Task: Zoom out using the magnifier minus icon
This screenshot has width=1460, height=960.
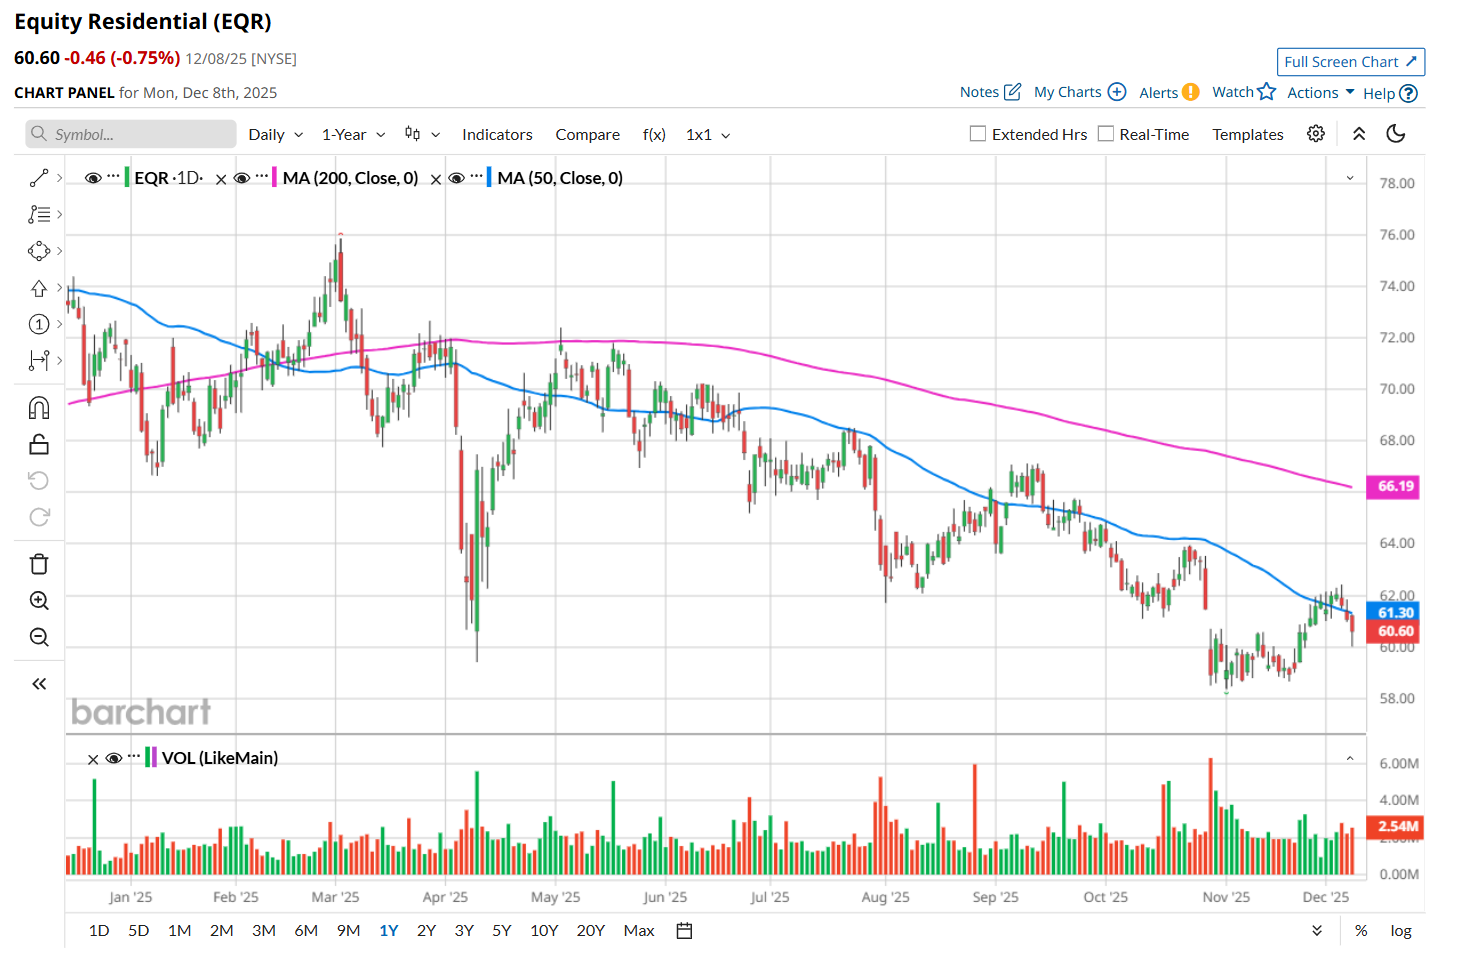Action: coord(39,637)
